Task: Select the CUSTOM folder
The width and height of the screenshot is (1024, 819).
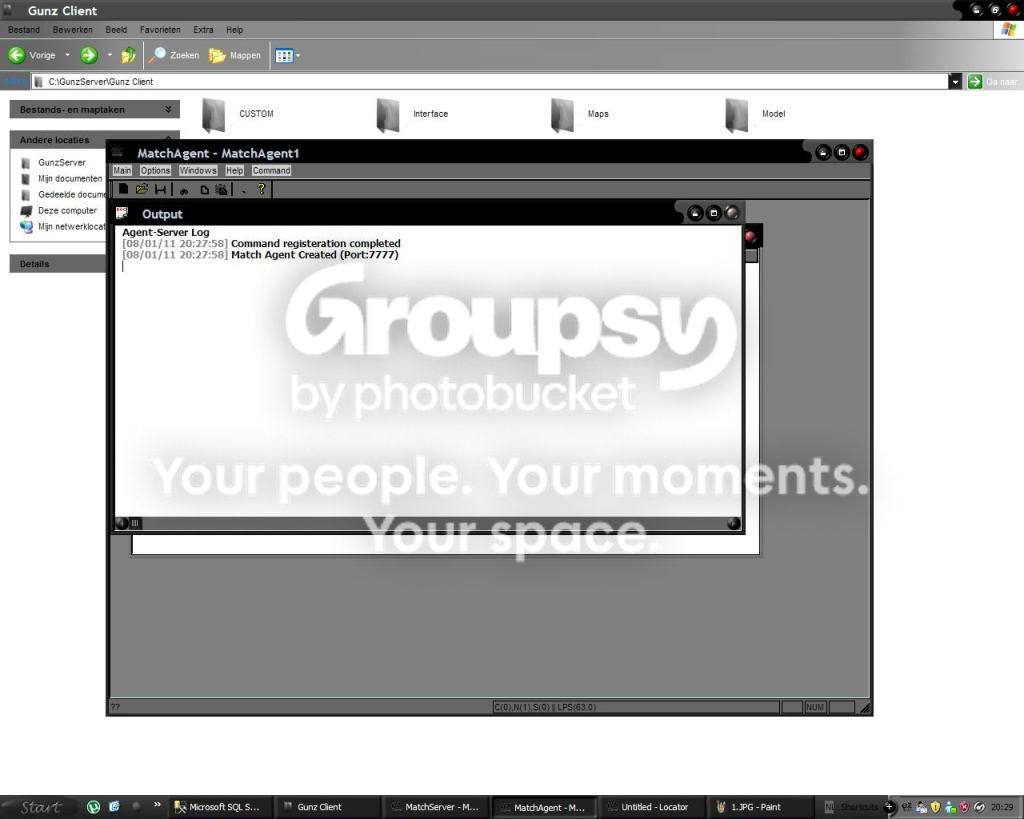Action: [238, 114]
